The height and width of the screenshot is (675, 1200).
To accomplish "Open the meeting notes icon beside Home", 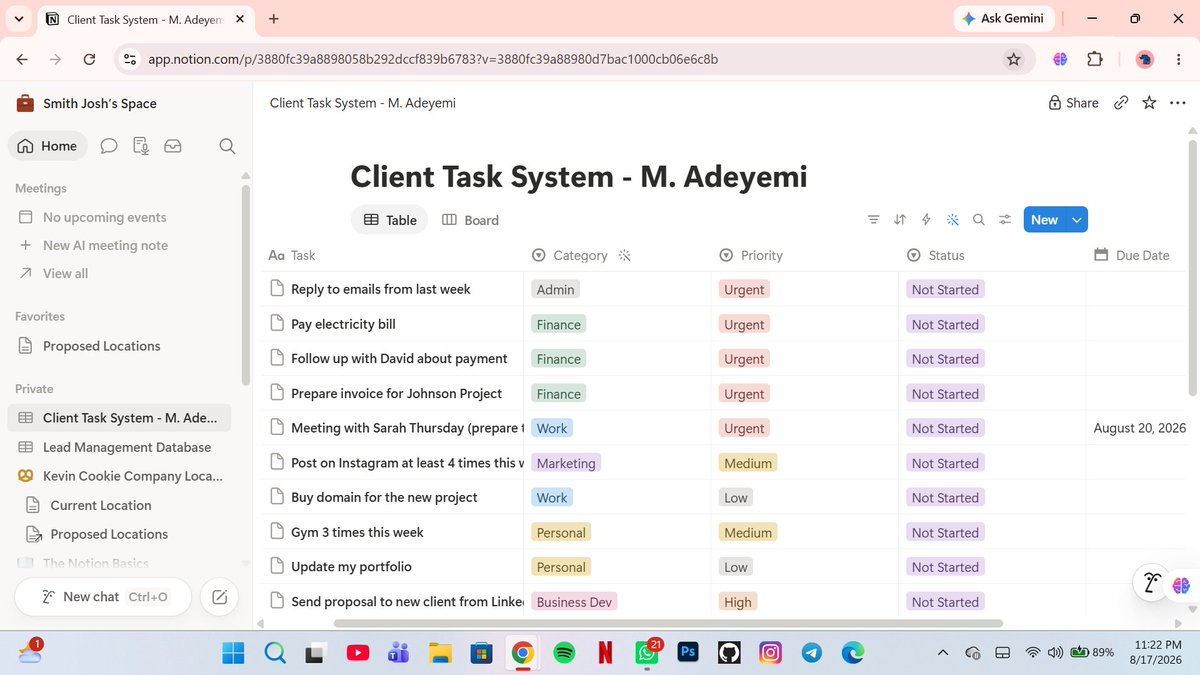I will (141, 146).
